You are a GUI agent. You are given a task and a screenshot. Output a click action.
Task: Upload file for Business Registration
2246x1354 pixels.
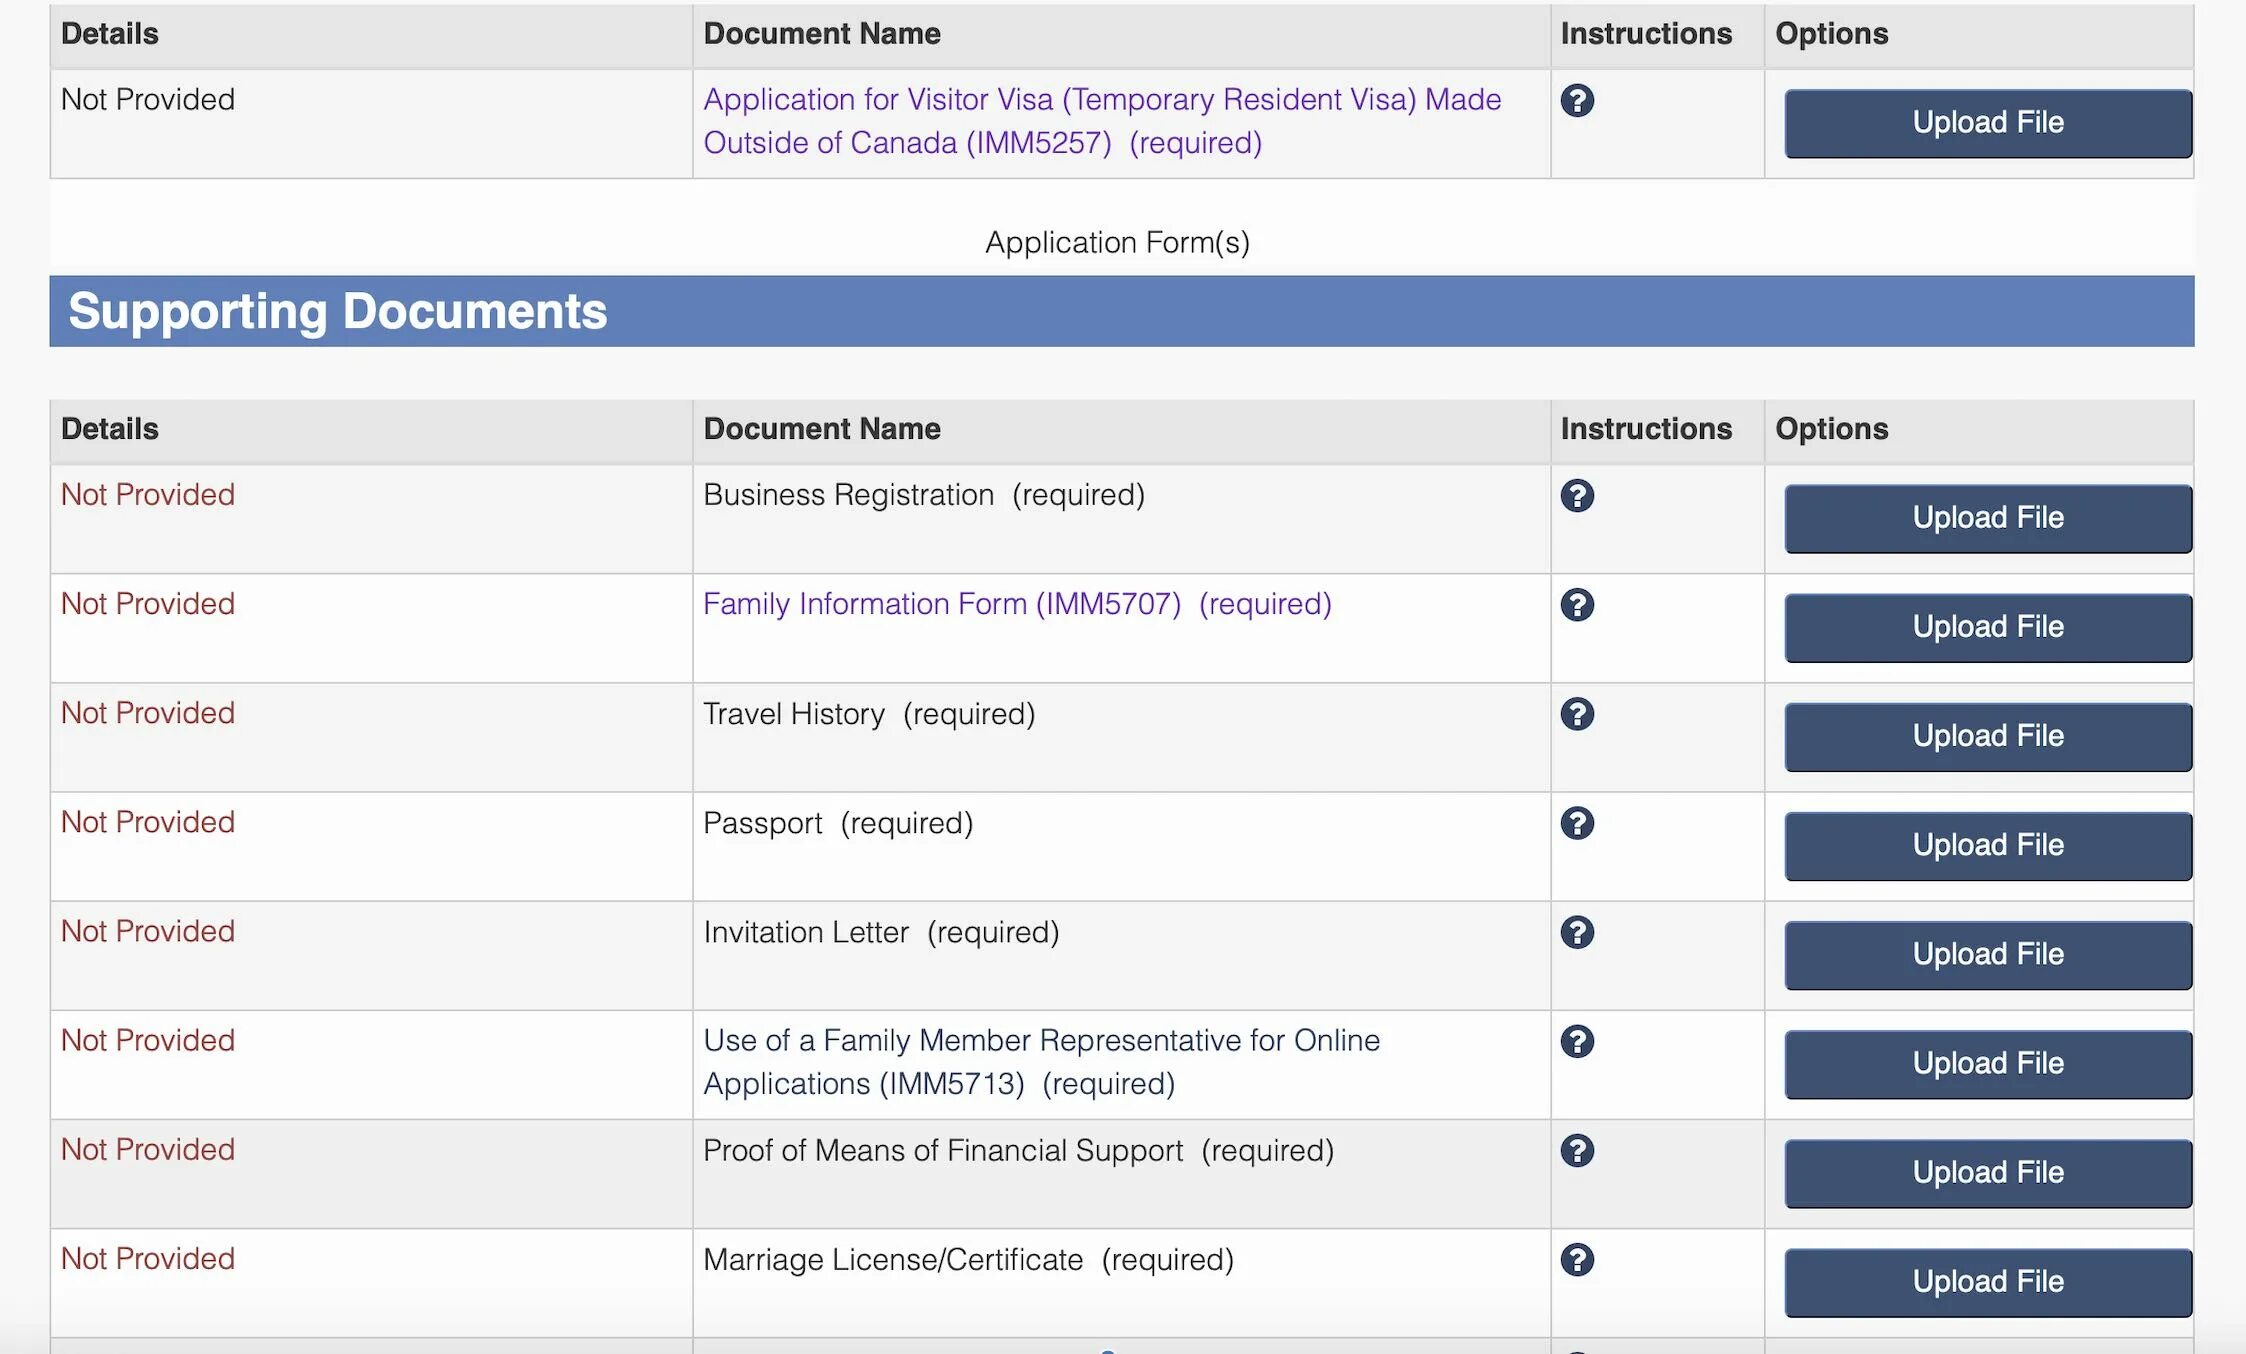click(1987, 518)
